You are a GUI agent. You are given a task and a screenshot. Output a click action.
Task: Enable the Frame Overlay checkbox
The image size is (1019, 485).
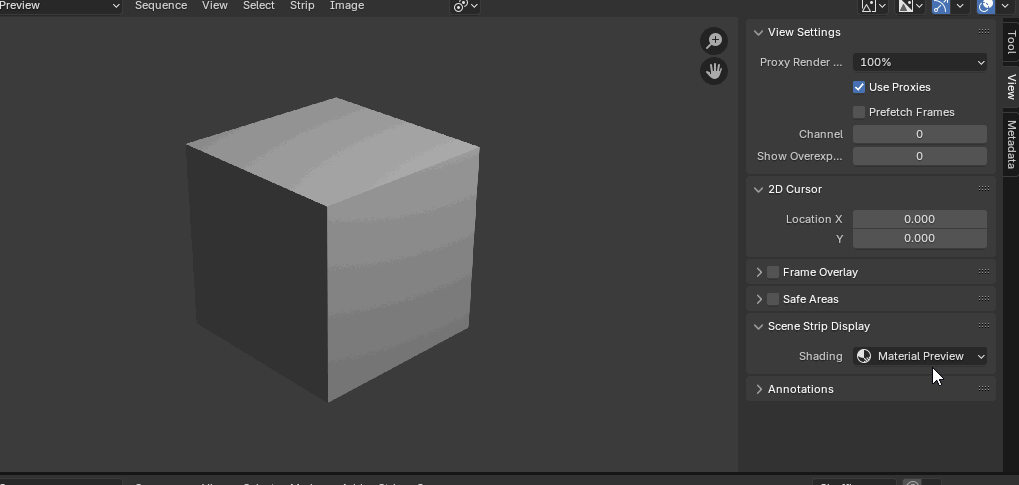(773, 272)
